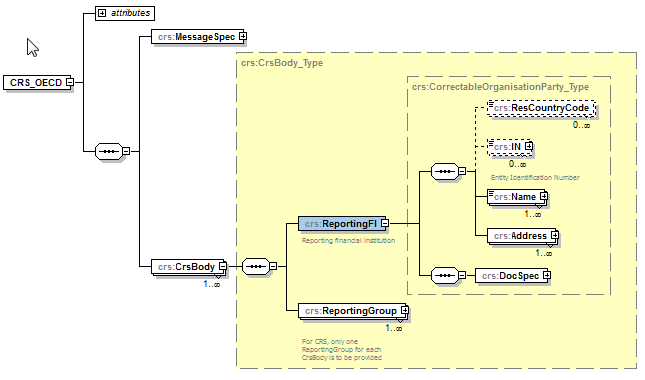
Task: Expand the crs:ReportingGroup element
Action: 405,310
